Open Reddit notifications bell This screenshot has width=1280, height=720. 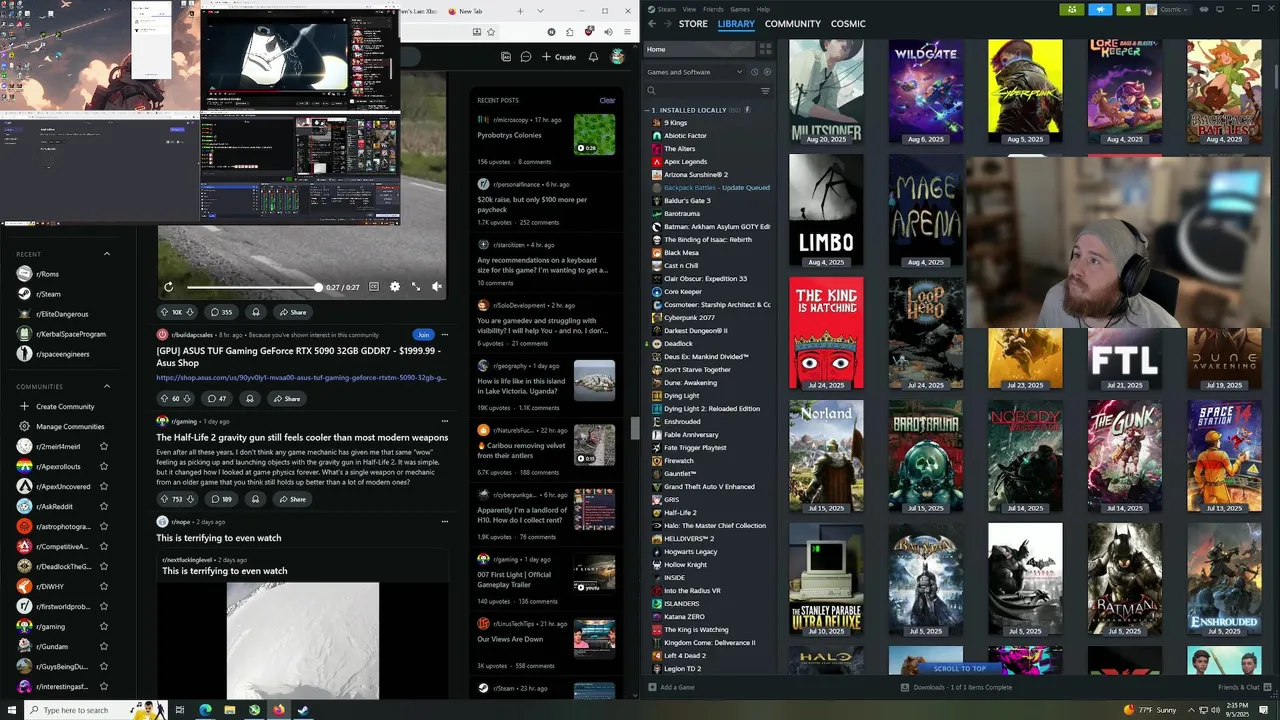click(593, 57)
